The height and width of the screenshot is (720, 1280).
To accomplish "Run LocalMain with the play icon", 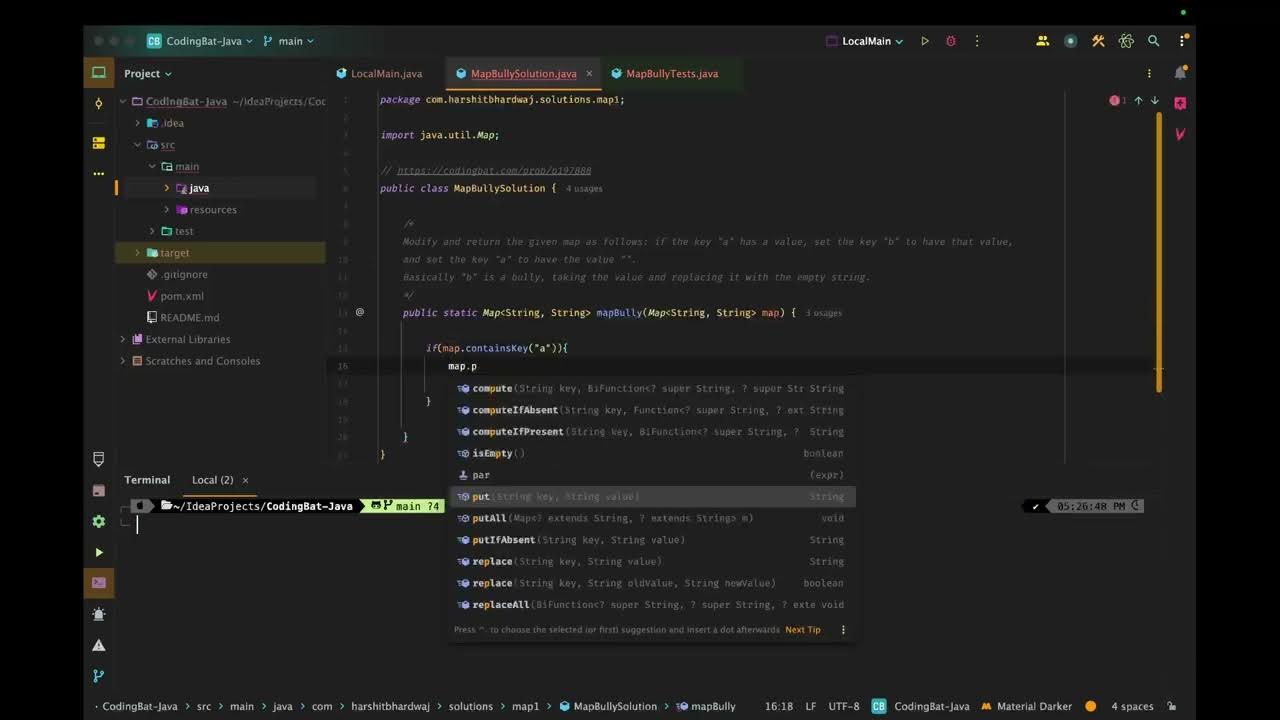I will point(925,41).
